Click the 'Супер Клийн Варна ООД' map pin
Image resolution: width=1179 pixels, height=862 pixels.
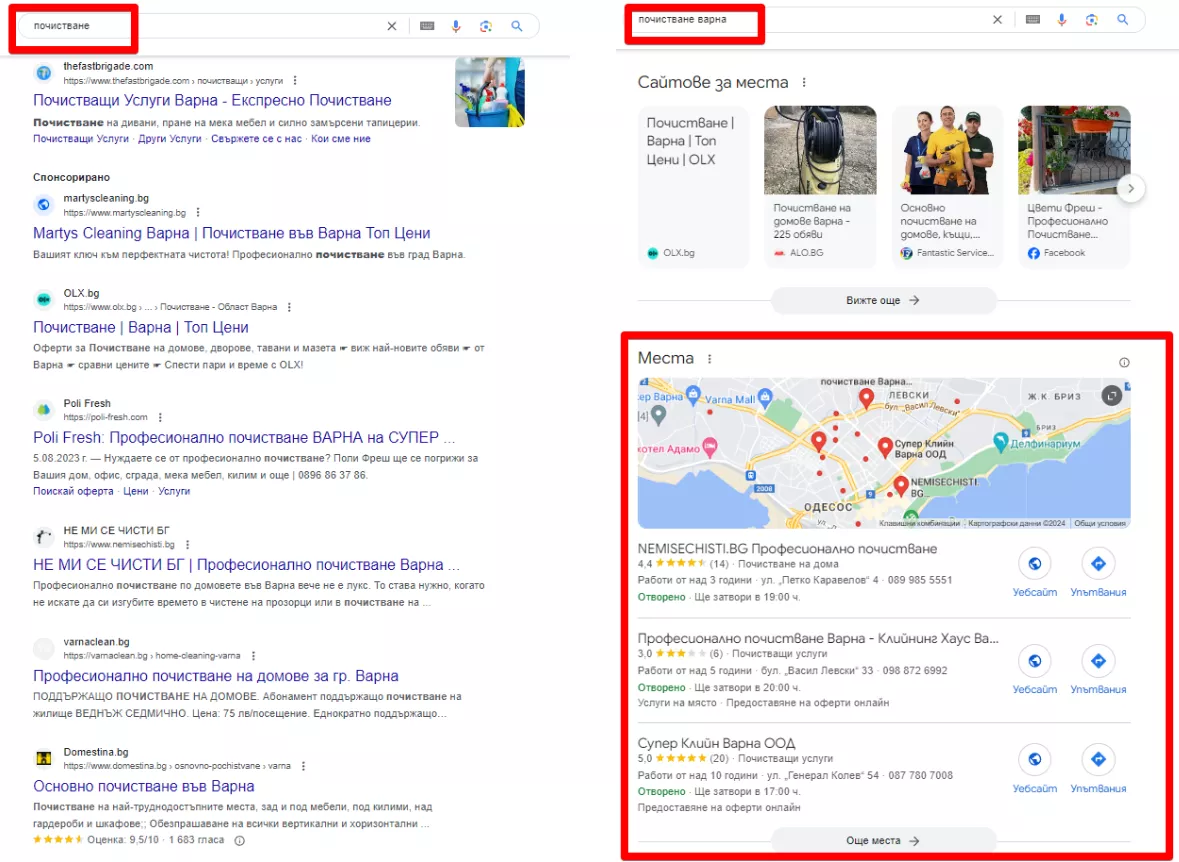[x=885, y=448]
